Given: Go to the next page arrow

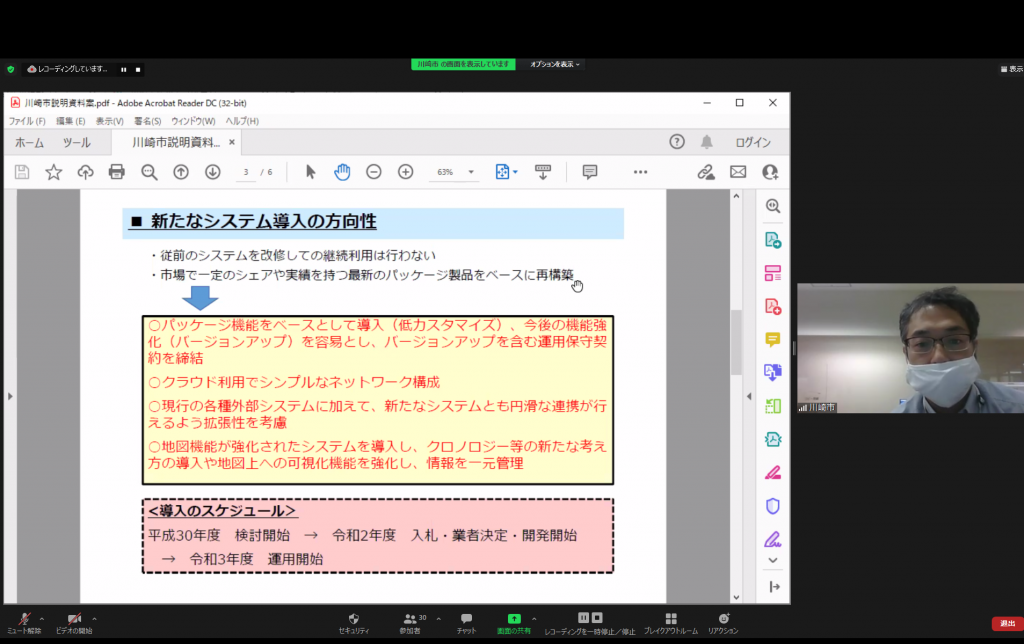Looking at the screenshot, I should [212, 172].
